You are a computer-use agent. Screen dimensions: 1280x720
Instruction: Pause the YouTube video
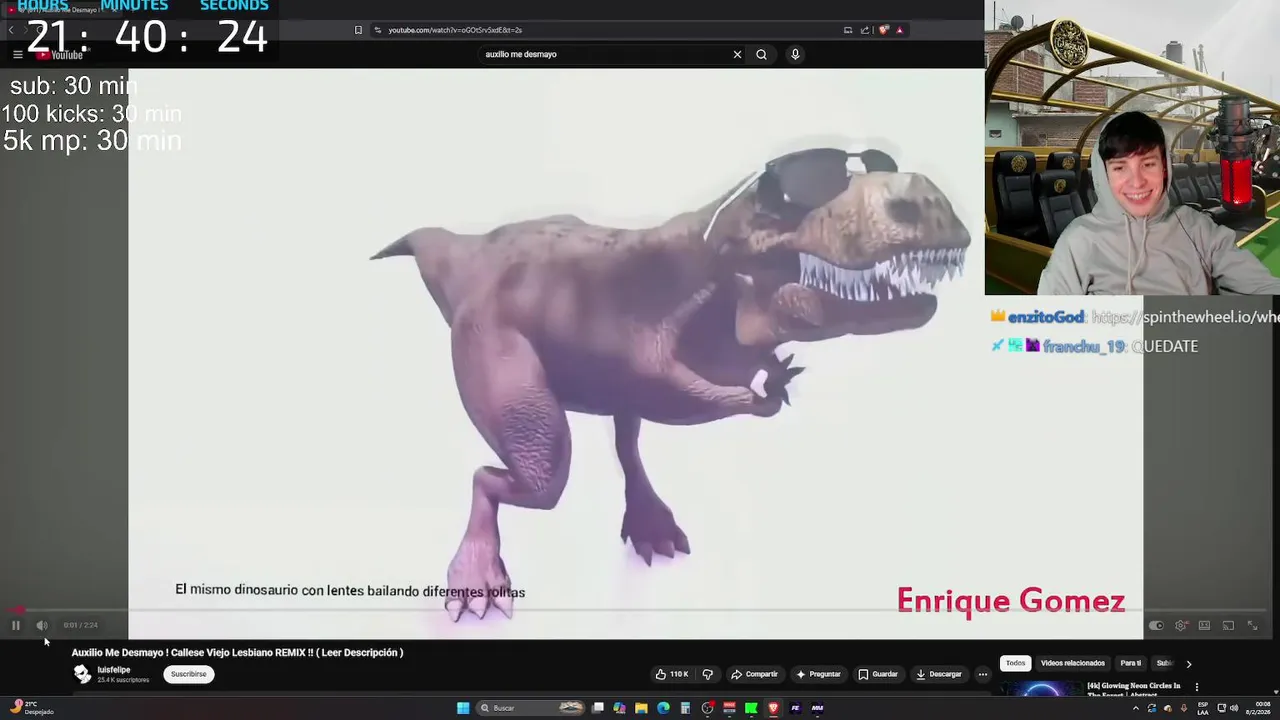[15, 625]
